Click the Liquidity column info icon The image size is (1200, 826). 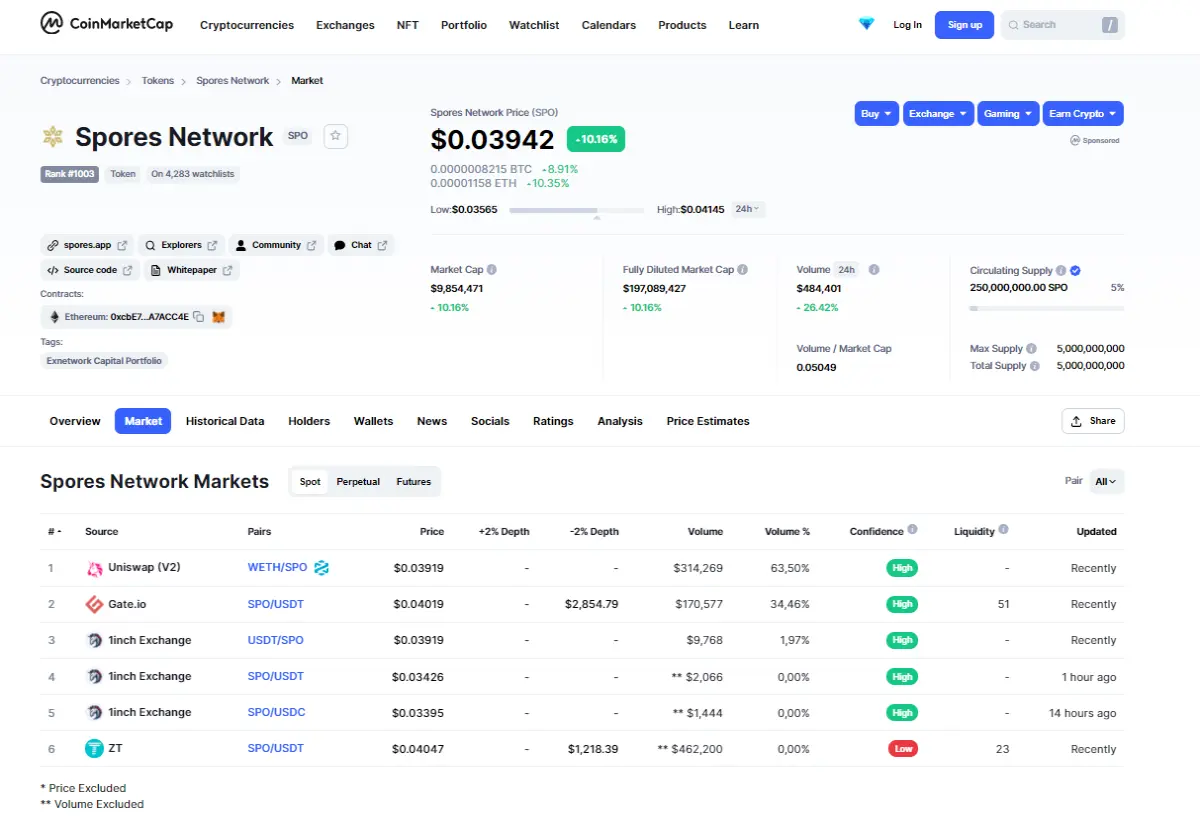point(1003,530)
